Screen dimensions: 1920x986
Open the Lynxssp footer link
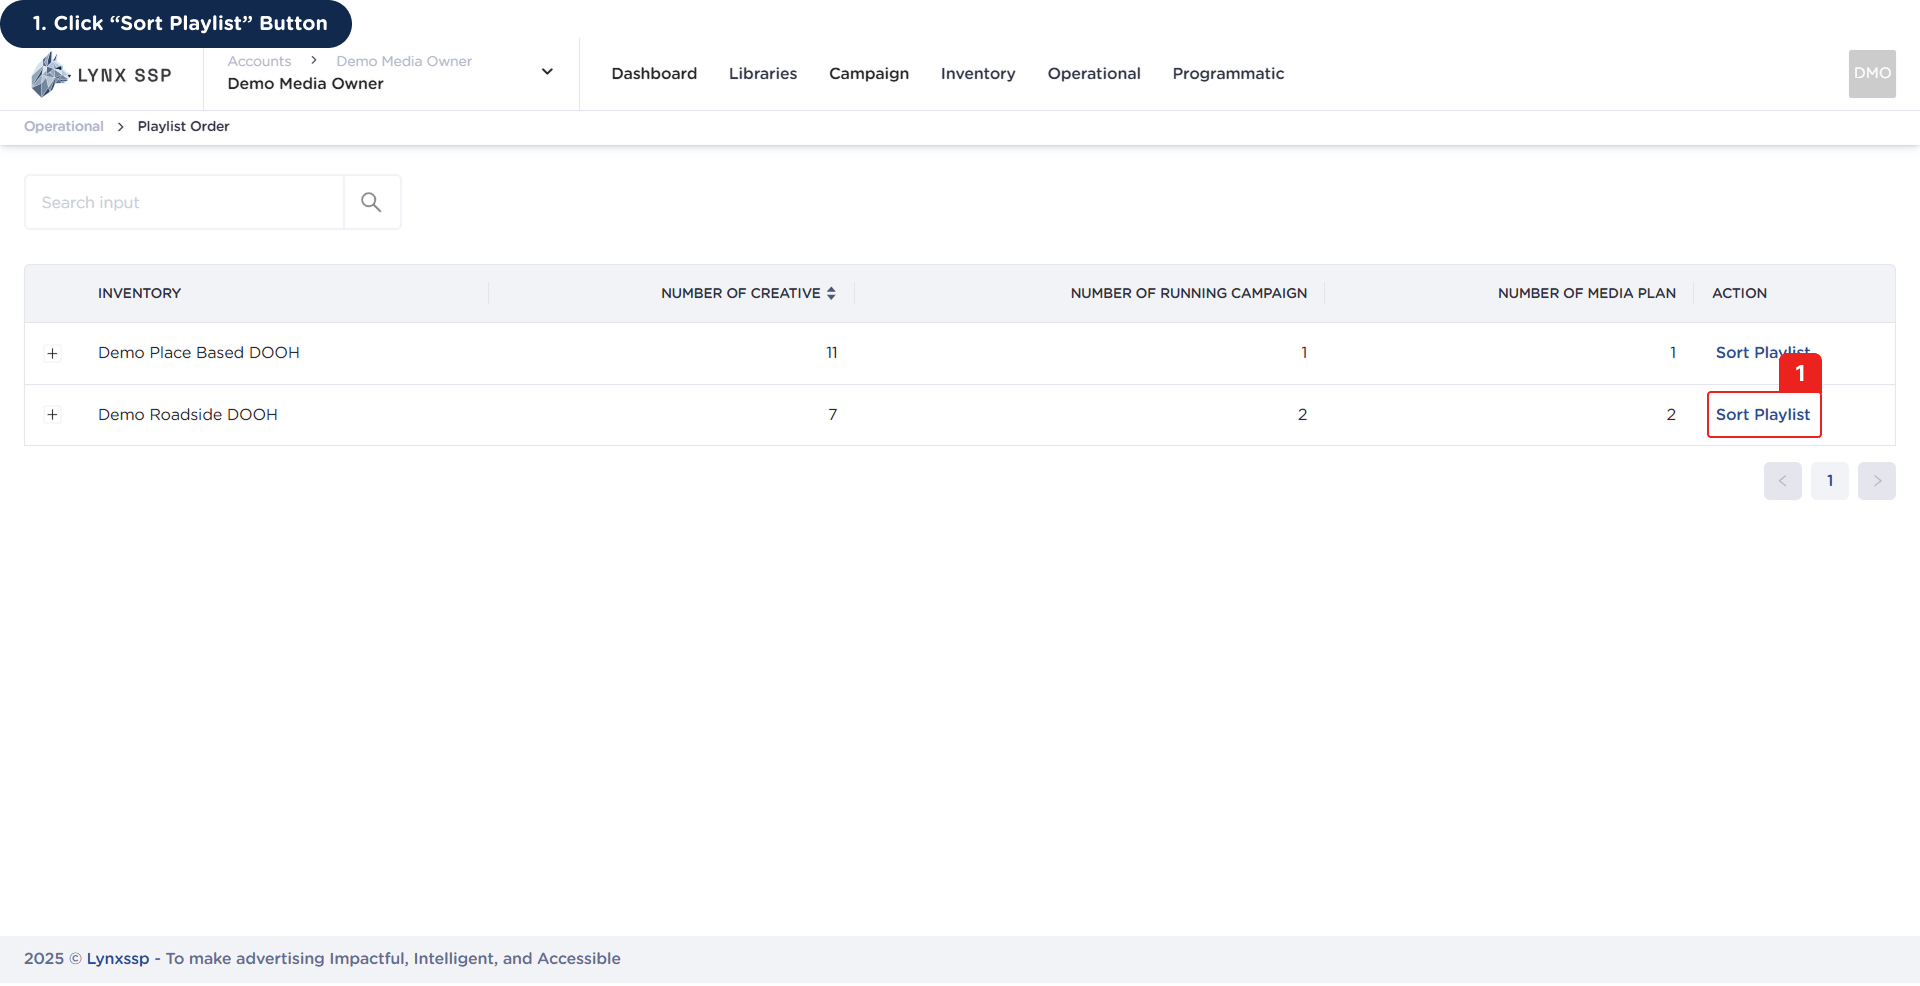click(118, 958)
